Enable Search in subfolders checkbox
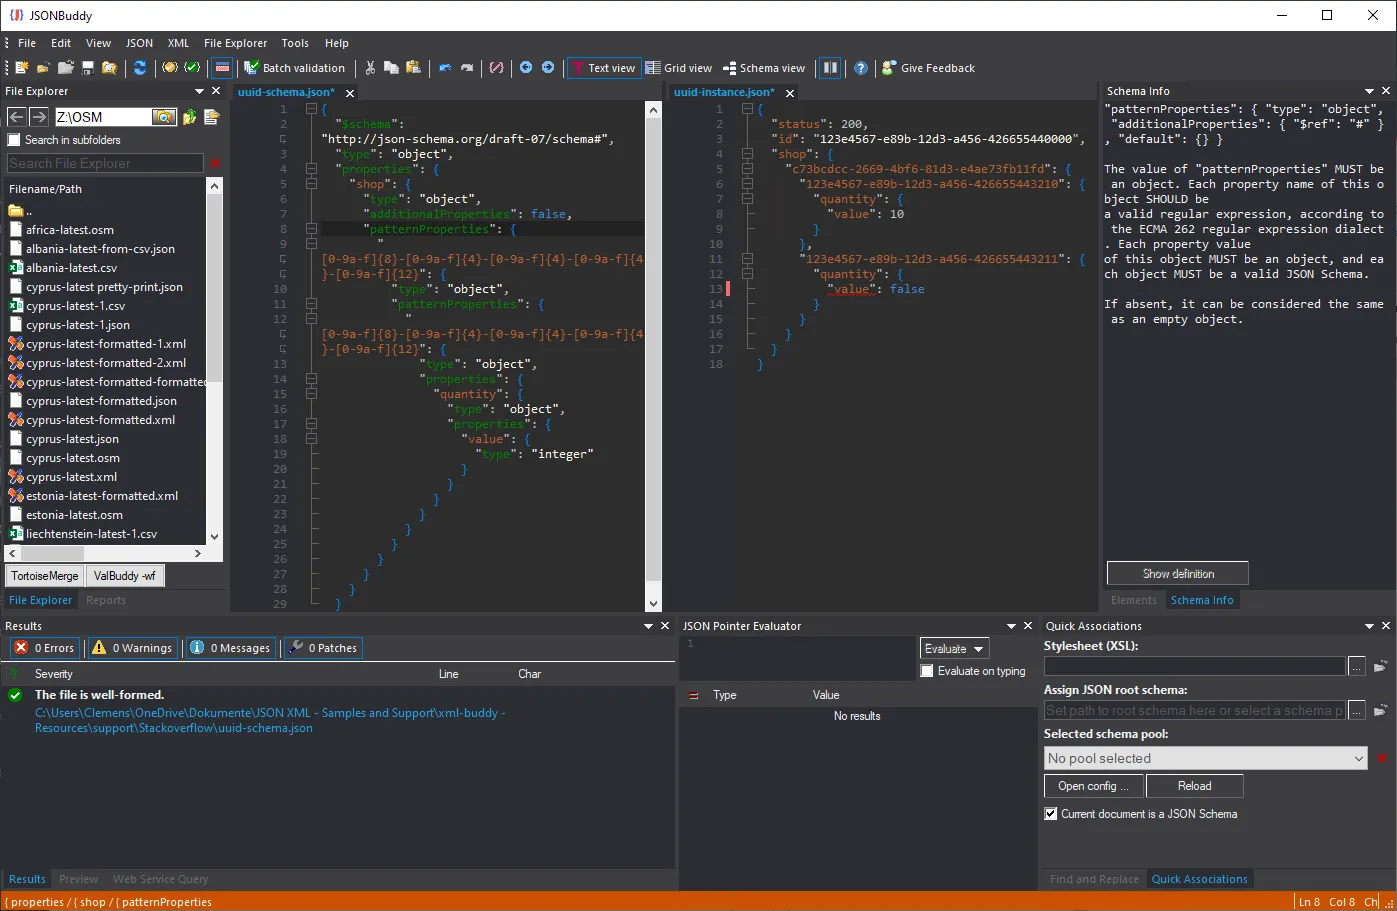This screenshot has height=911, width=1397. (14, 140)
